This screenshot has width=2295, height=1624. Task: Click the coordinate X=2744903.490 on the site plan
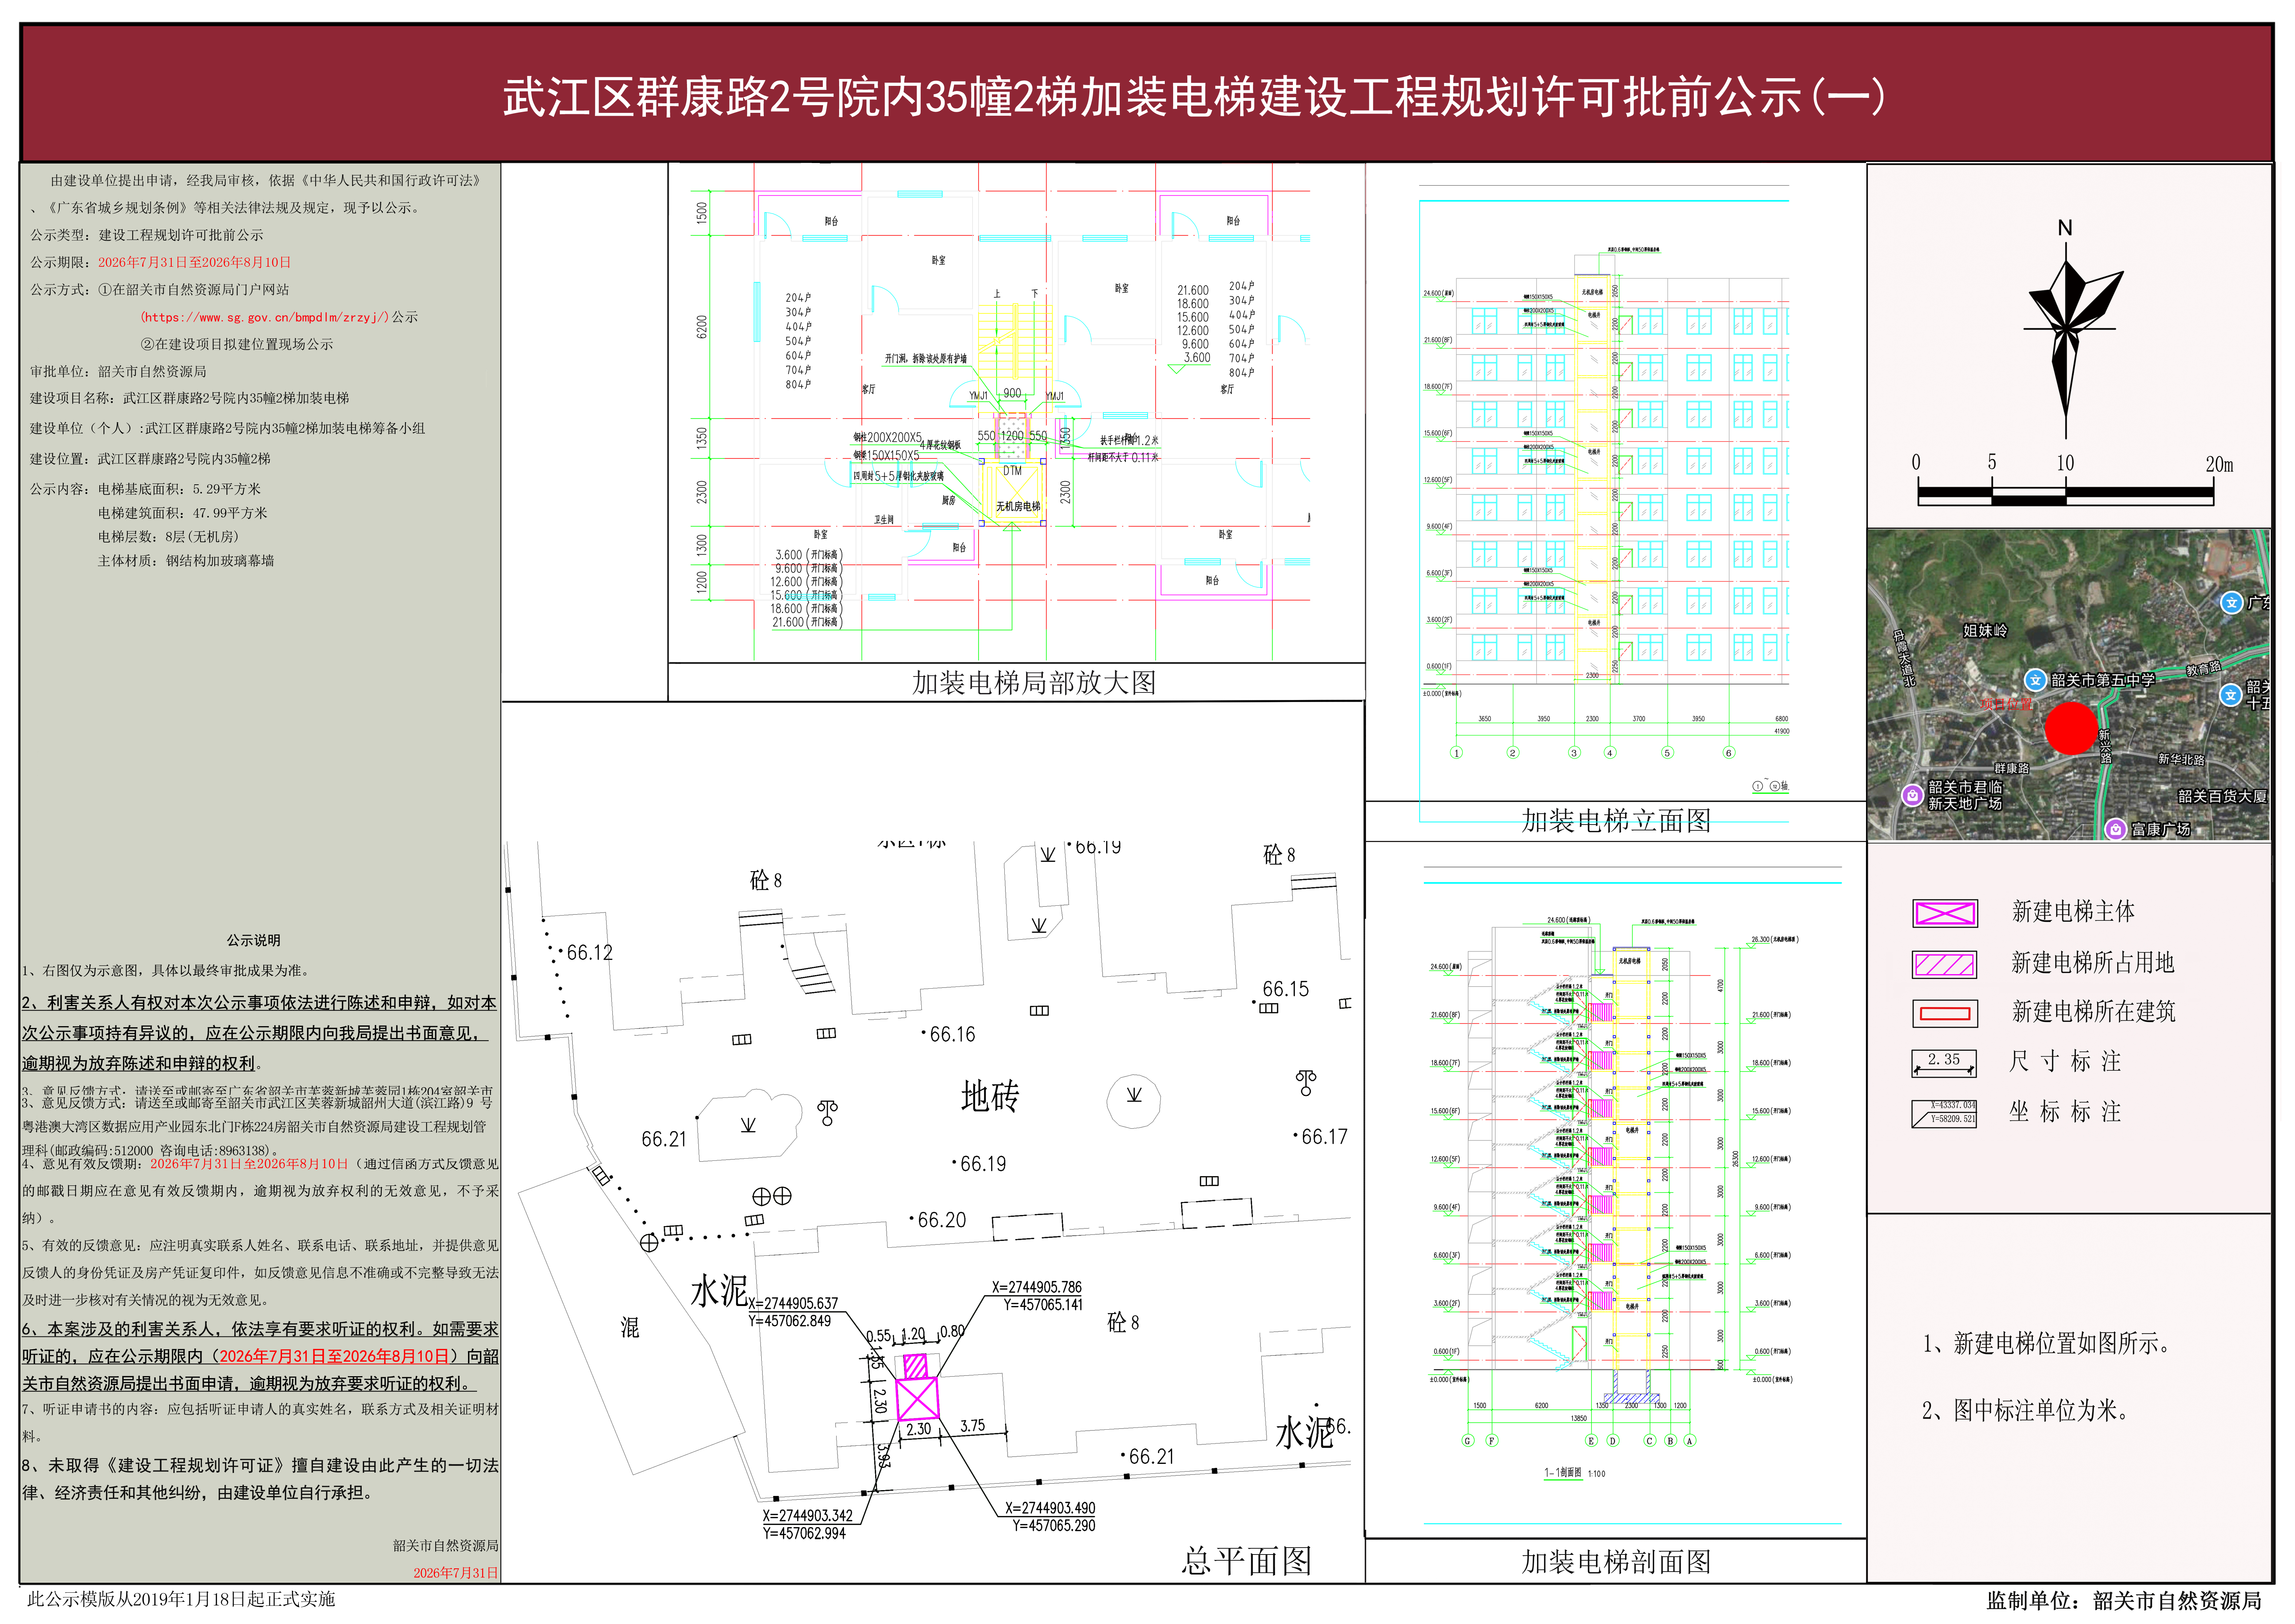[x=1050, y=1508]
